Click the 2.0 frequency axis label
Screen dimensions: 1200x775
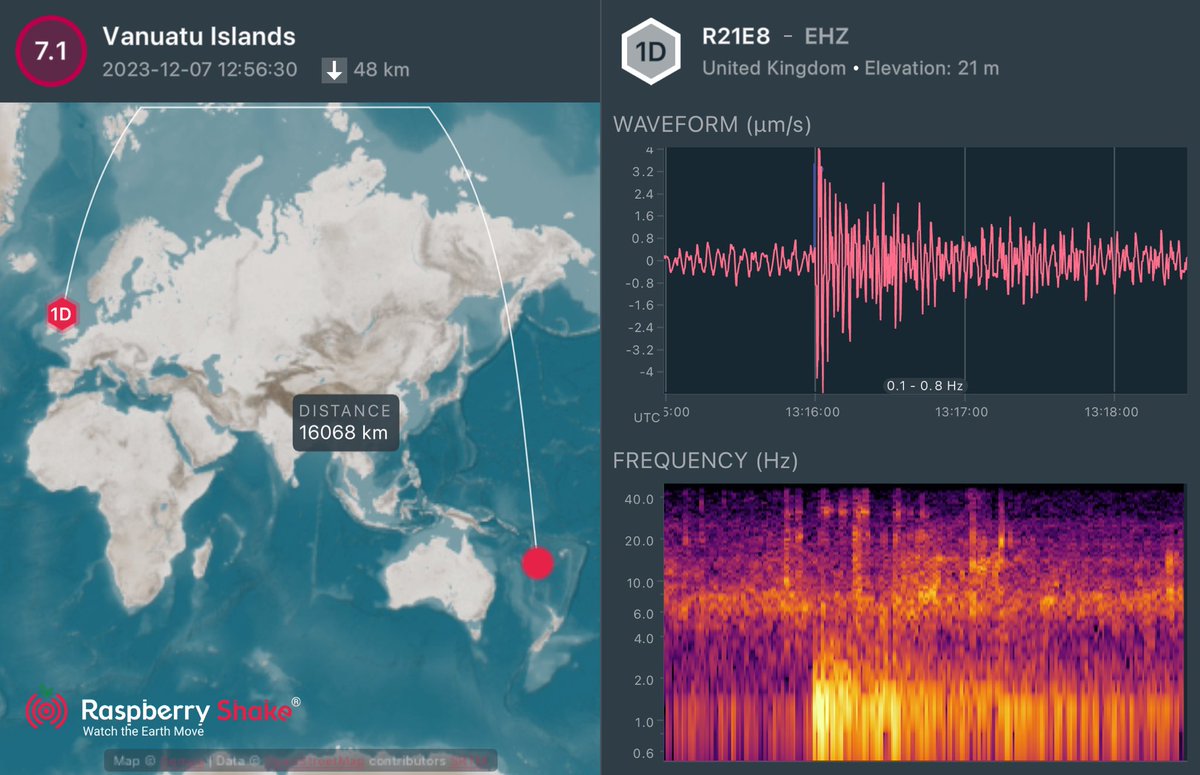643,680
